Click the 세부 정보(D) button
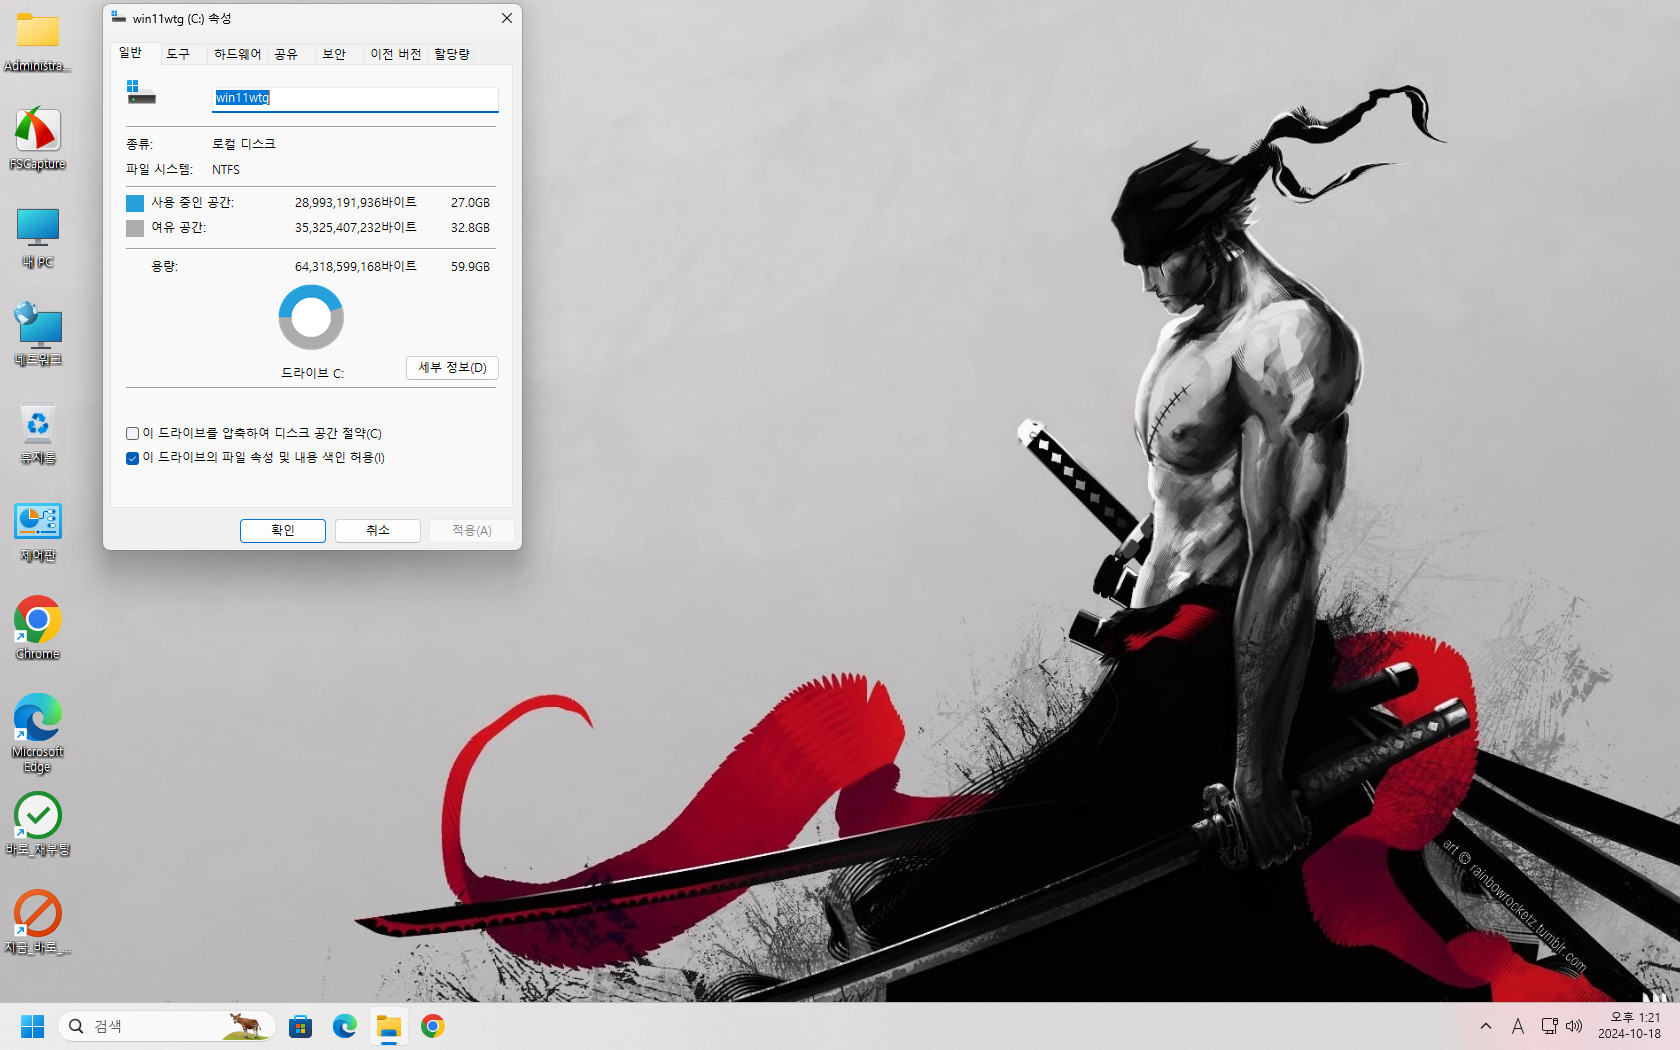The height and width of the screenshot is (1050, 1680). coord(452,368)
